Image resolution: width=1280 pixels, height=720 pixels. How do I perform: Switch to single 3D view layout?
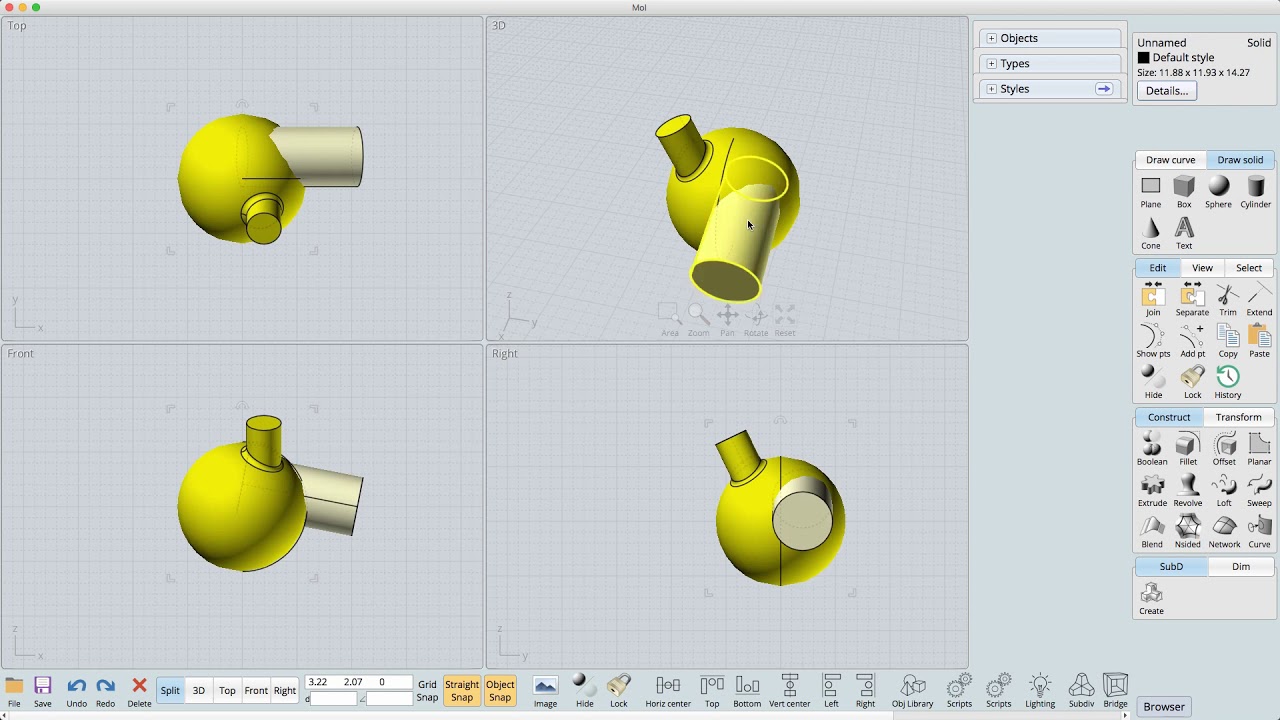coord(199,691)
